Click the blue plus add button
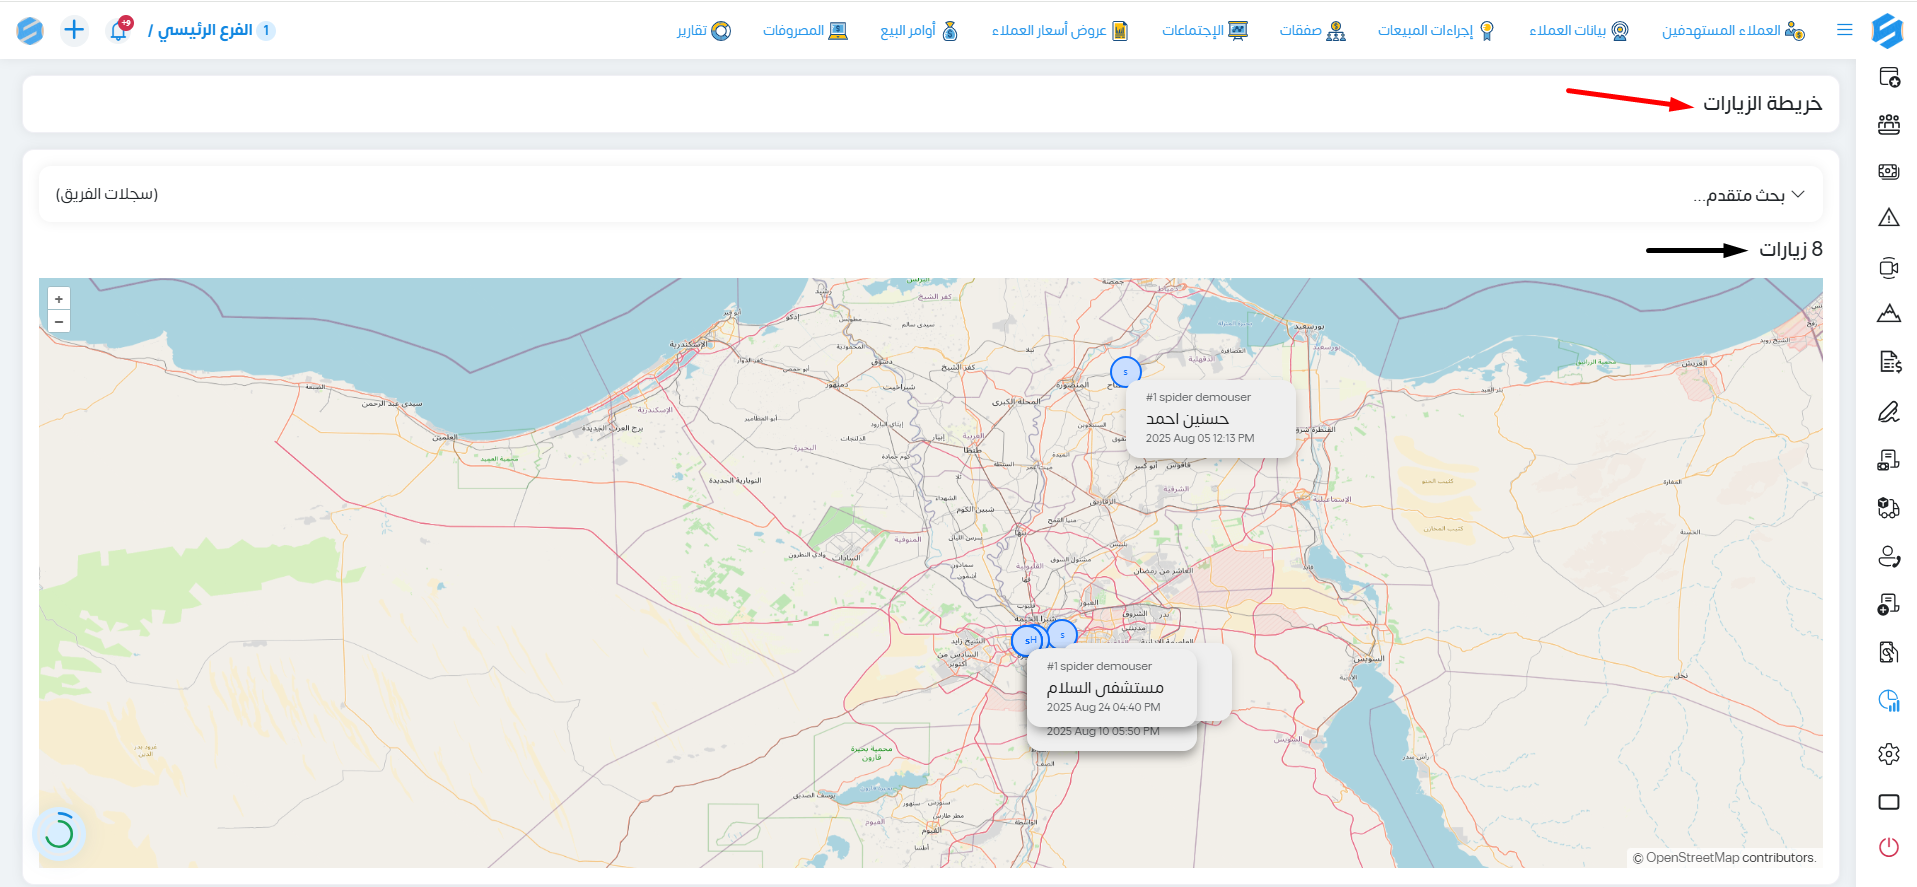 [x=74, y=30]
